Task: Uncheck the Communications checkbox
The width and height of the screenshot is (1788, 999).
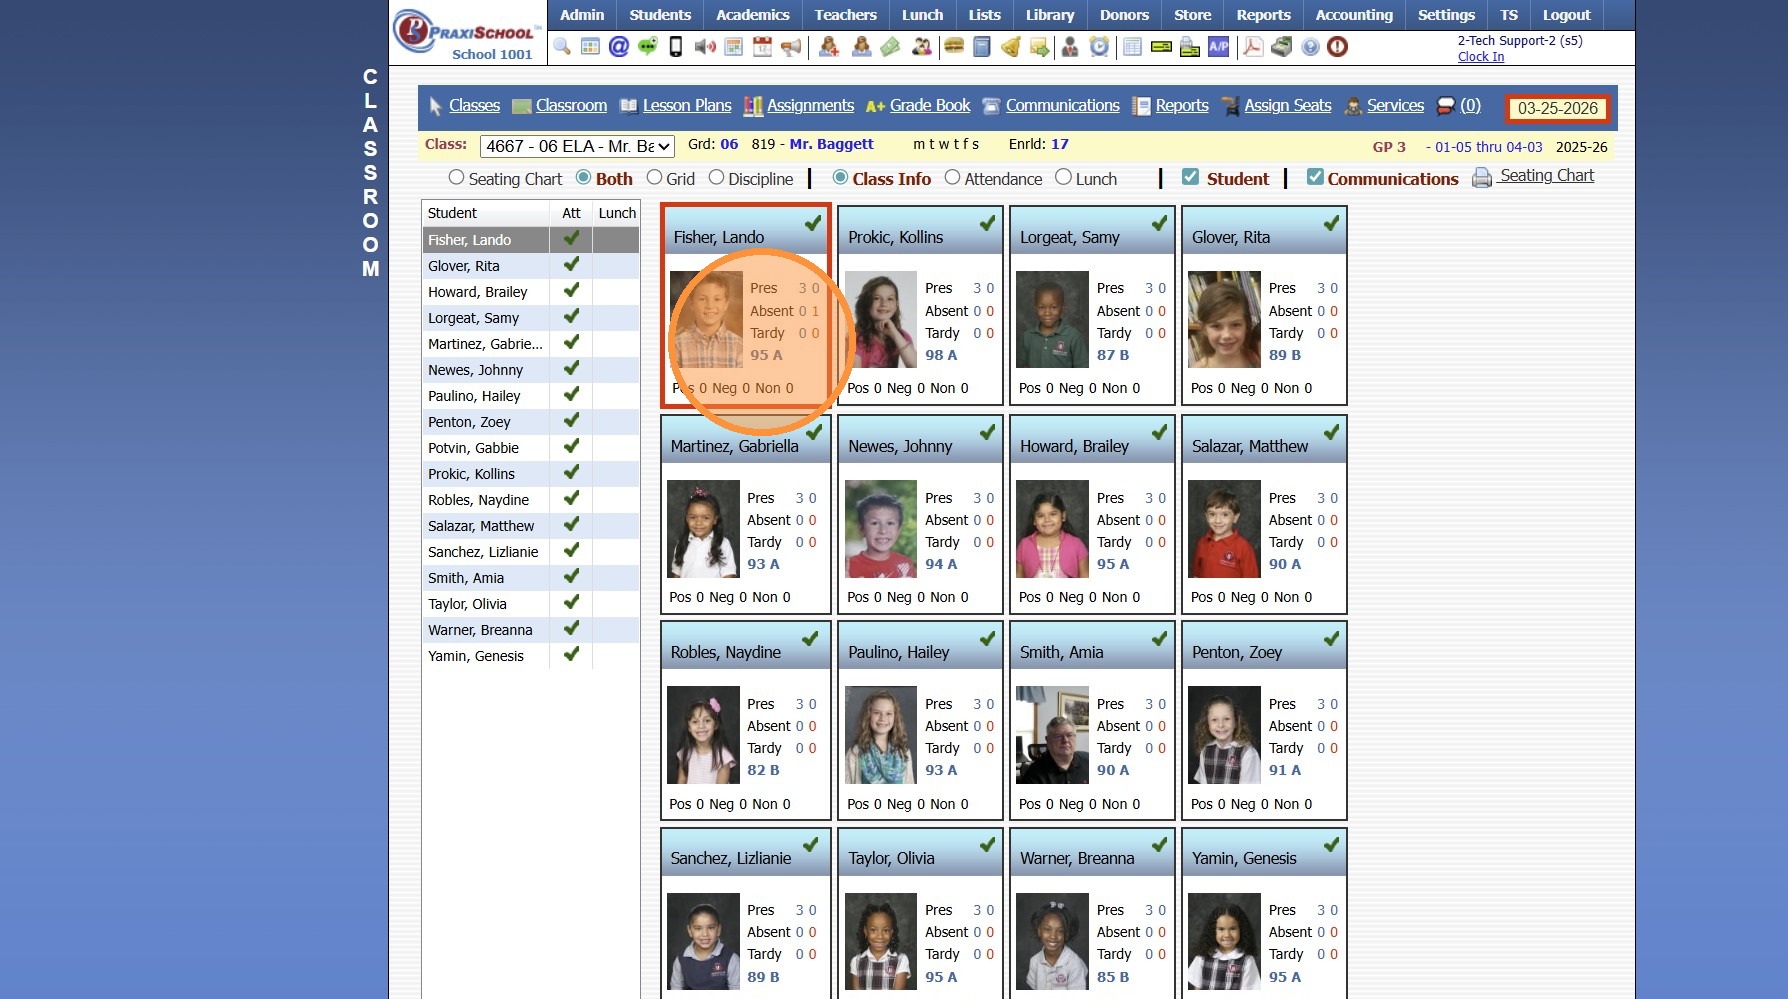Action: 1315,177
